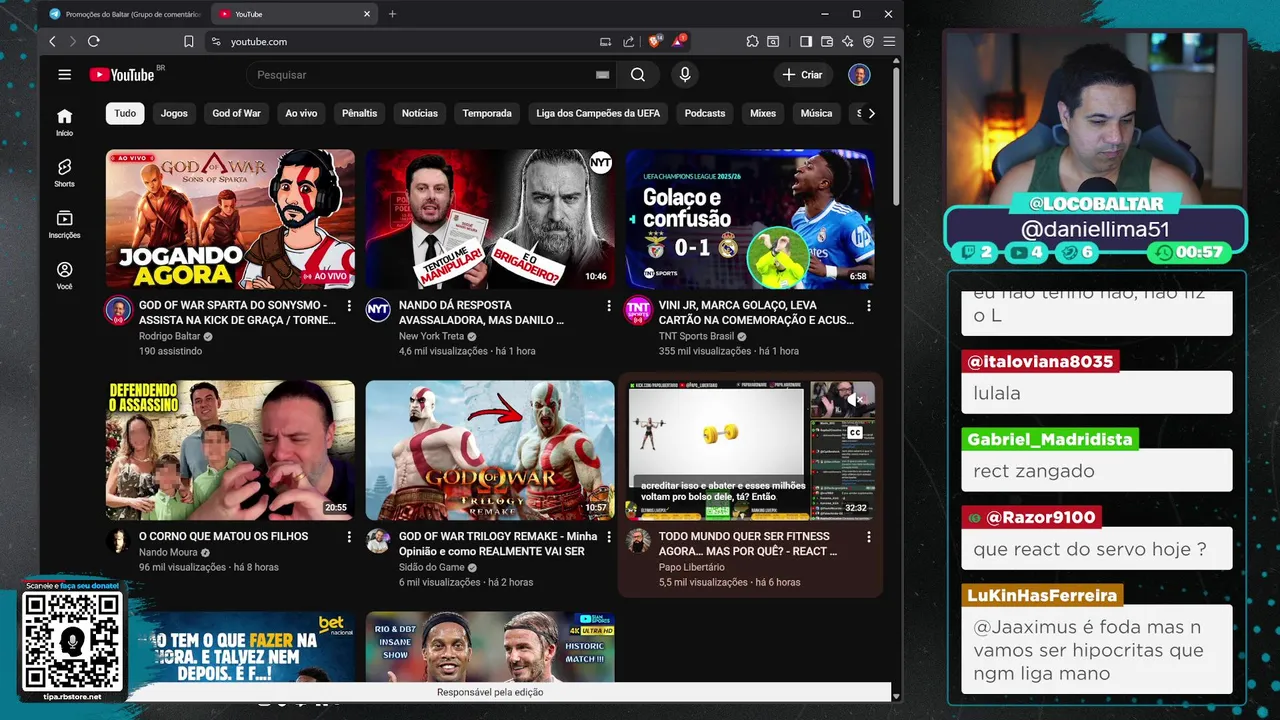
Task: Open the YouTube hamburger guide menu
Action: click(64, 75)
